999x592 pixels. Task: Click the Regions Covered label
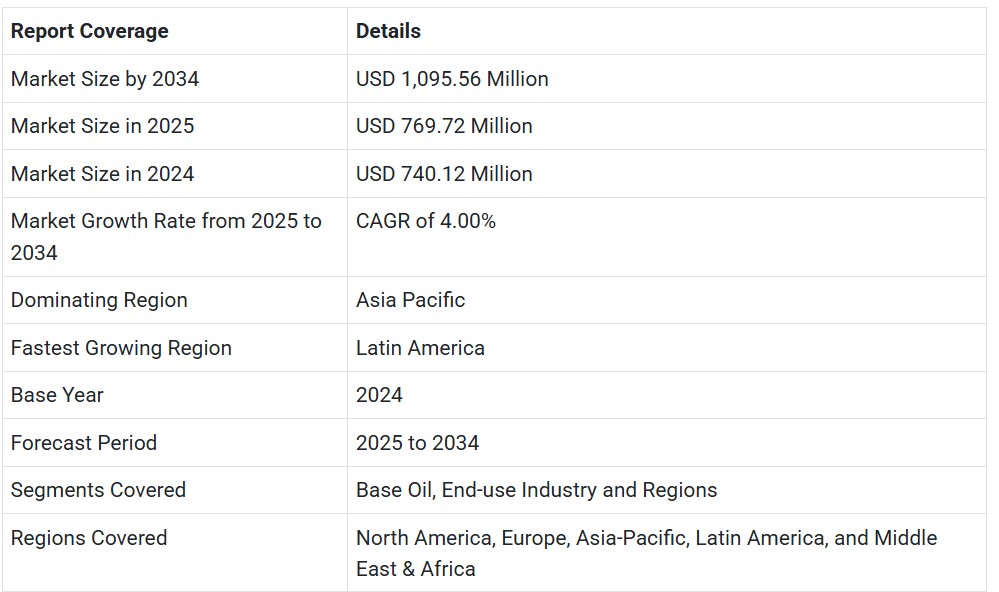pyautogui.click(x=89, y=538)
